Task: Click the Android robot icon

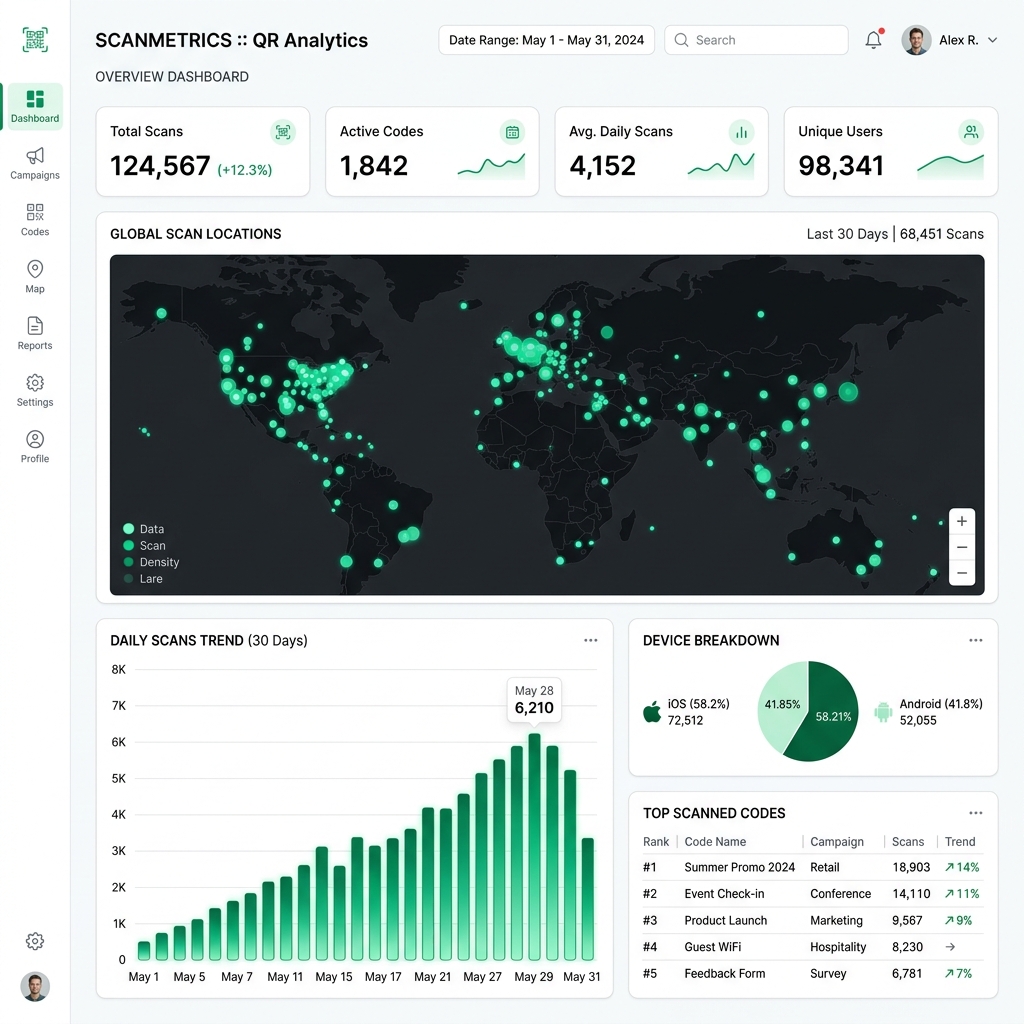Action: click(883, 712)
